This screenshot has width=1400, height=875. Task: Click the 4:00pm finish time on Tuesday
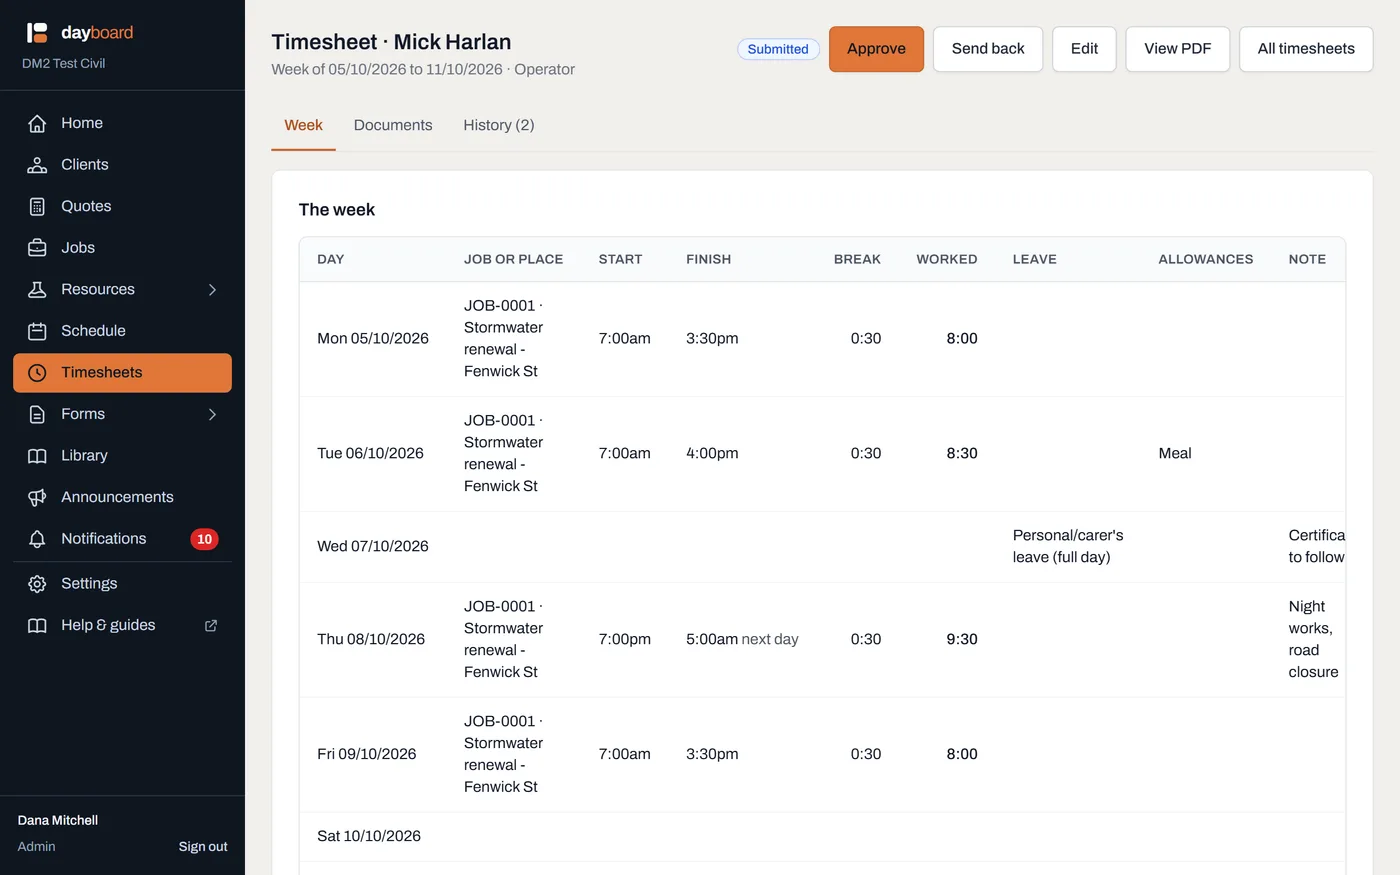click(712, 453)
